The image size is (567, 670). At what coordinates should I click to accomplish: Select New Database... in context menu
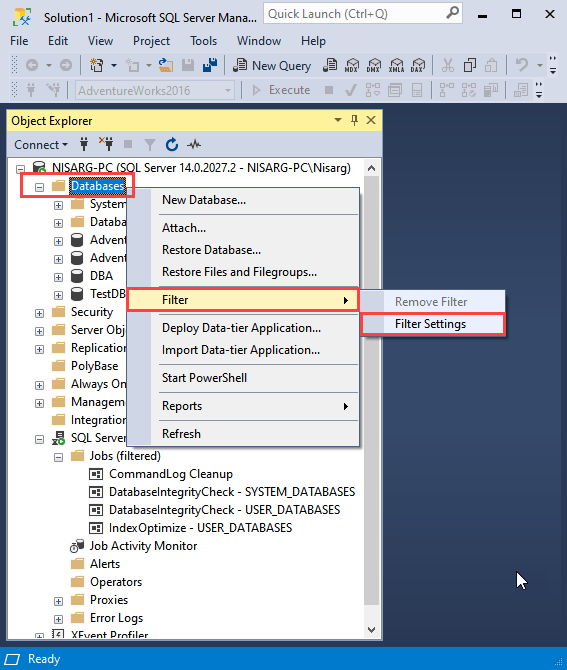tap(243, 200)
